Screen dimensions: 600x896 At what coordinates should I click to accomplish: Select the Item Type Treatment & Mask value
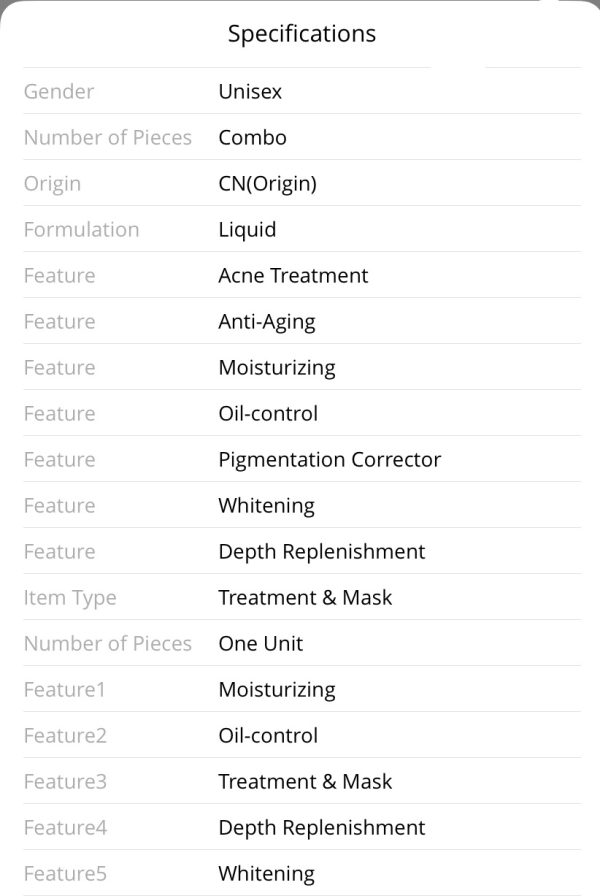point(305,598)
